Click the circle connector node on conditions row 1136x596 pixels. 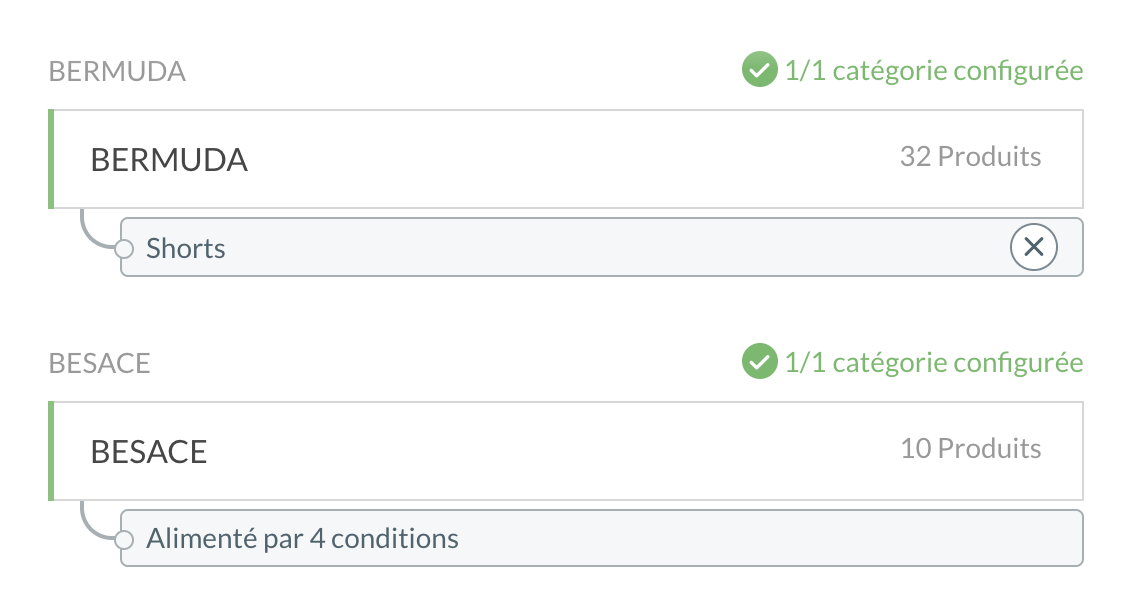click(124, 540)
